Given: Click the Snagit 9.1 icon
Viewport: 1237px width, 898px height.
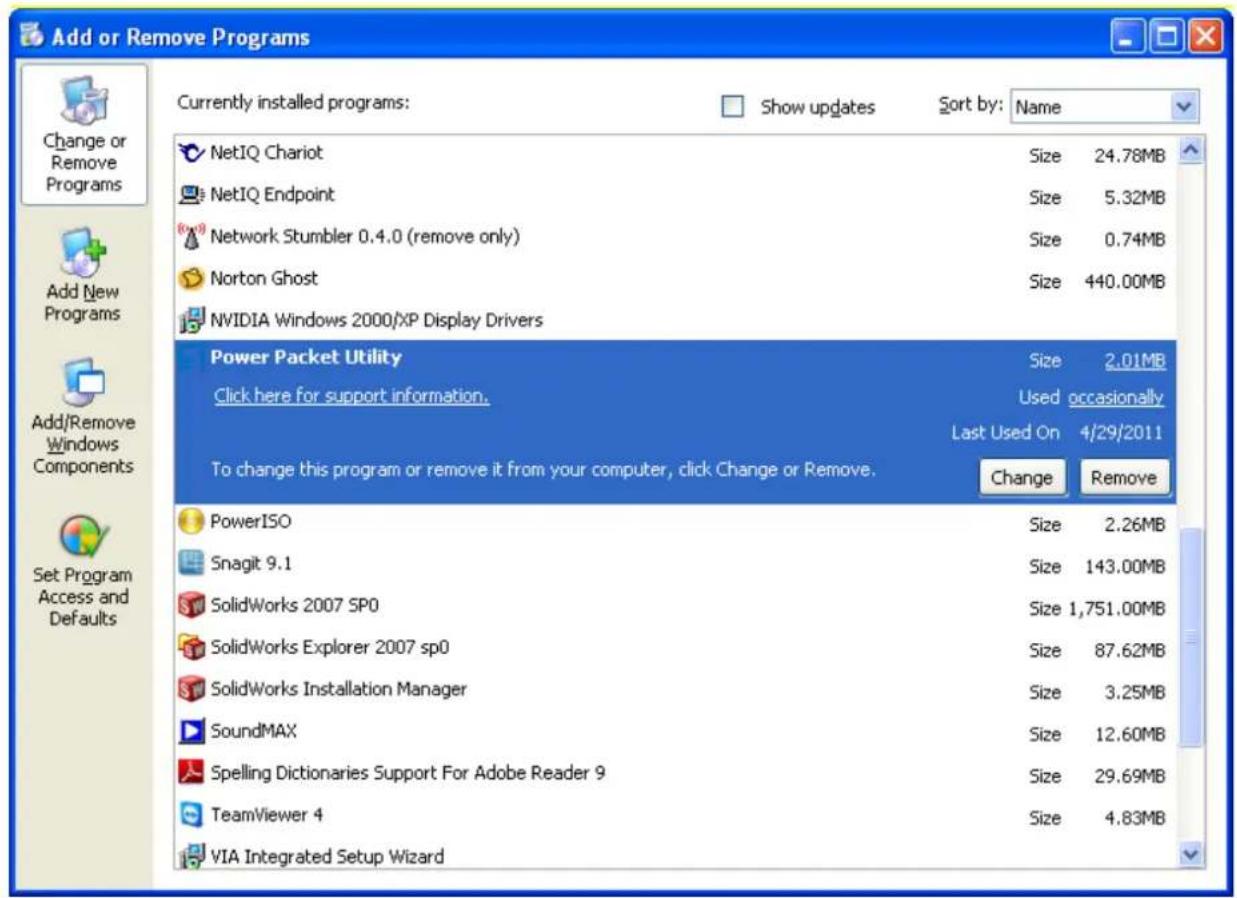Looking at the screenshot, I should click(190, 565).
